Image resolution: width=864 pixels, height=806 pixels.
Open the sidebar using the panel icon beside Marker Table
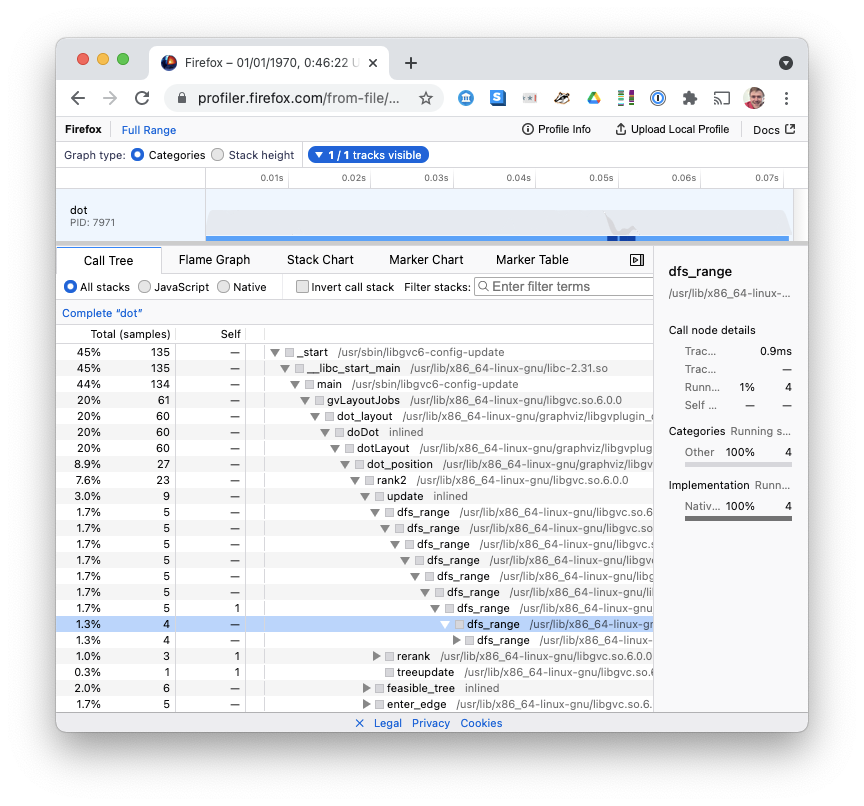pos(637,260)
